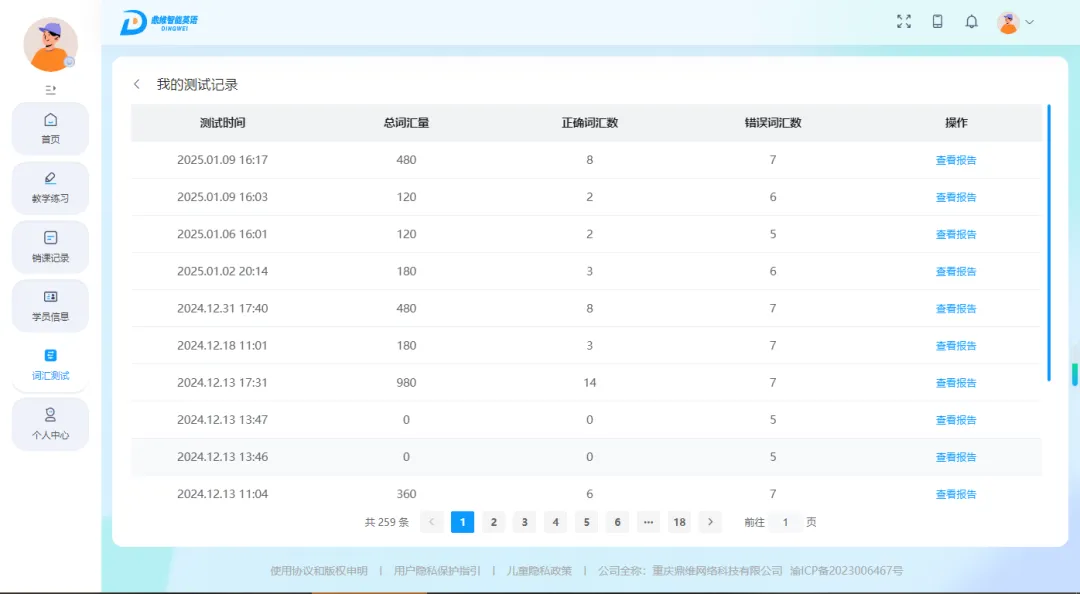Click the 首页 home icon in sidebar
Image resolution: width=1080 pixels, height=594 pixels.
[50, 128]
